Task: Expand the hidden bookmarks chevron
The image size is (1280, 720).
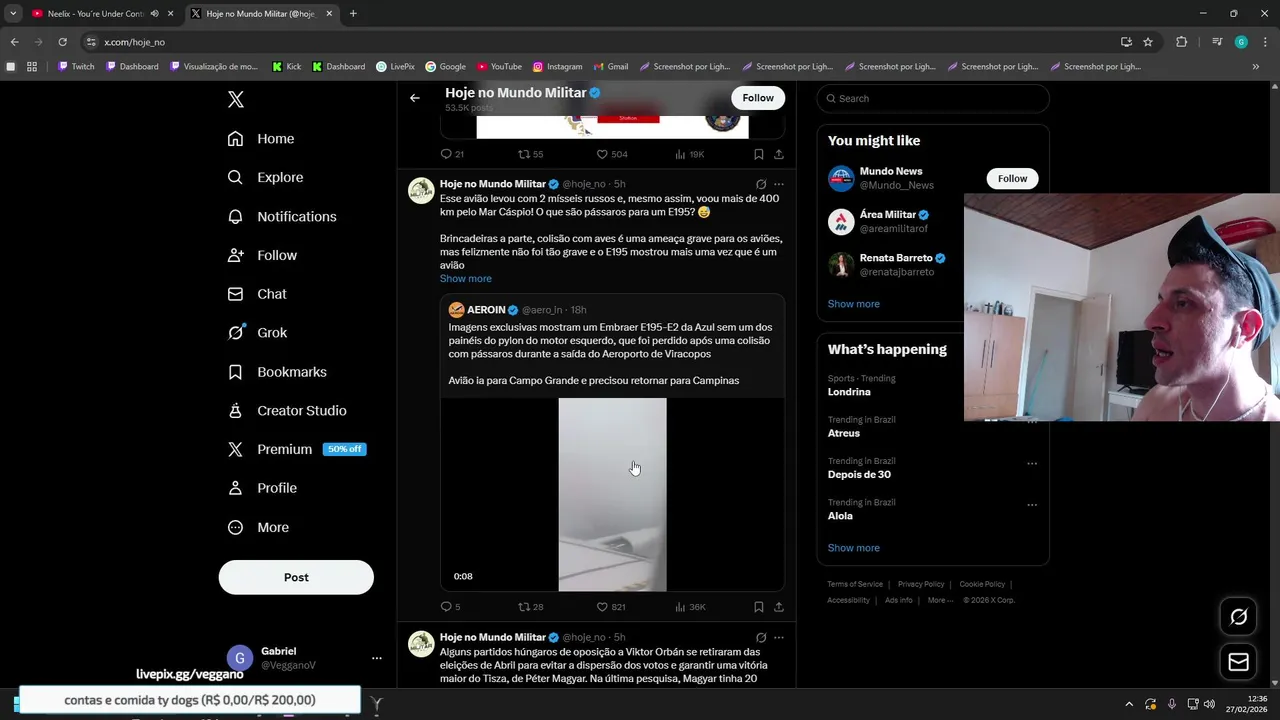Action: pyautogui.click(x=1256, y=67)
